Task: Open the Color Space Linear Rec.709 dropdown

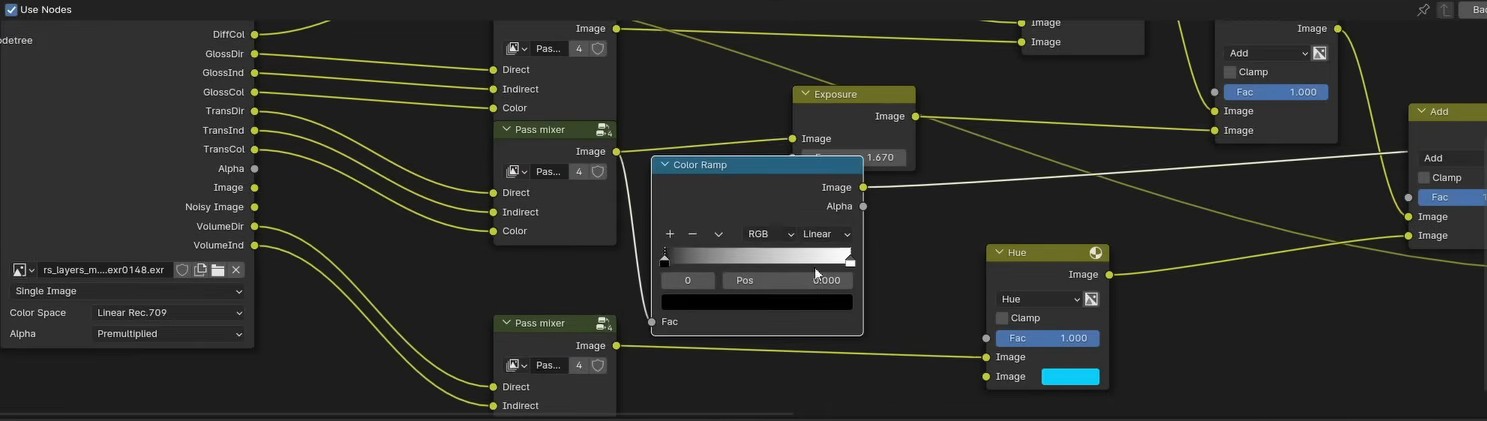Action: 168,313
